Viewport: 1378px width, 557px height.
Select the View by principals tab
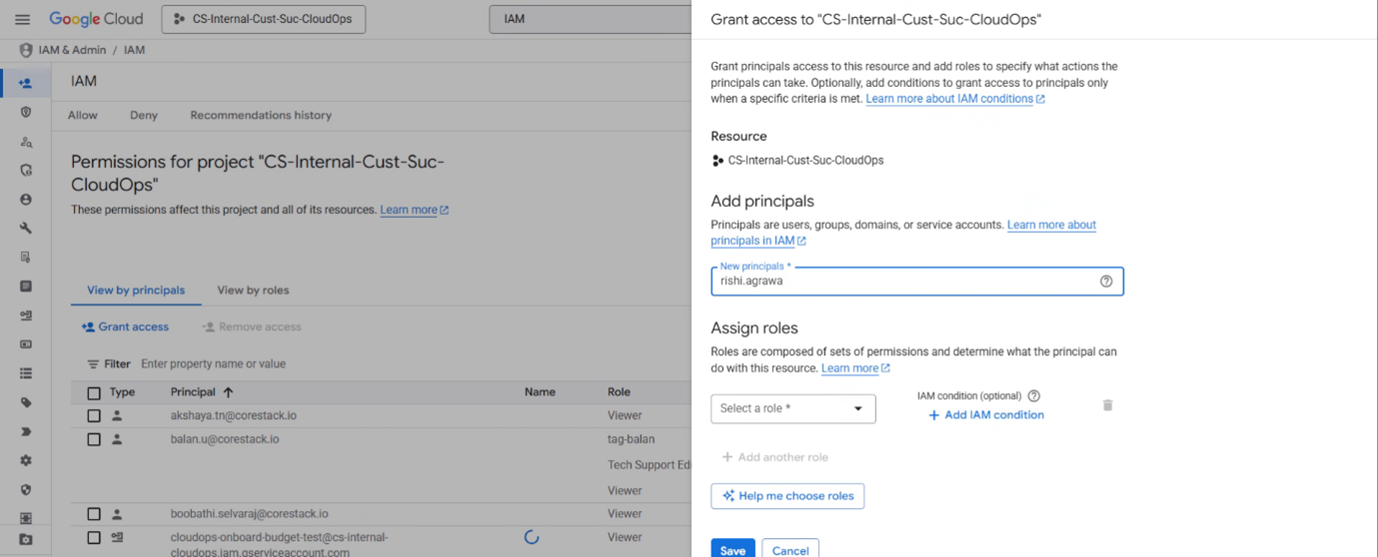point(136,290)
